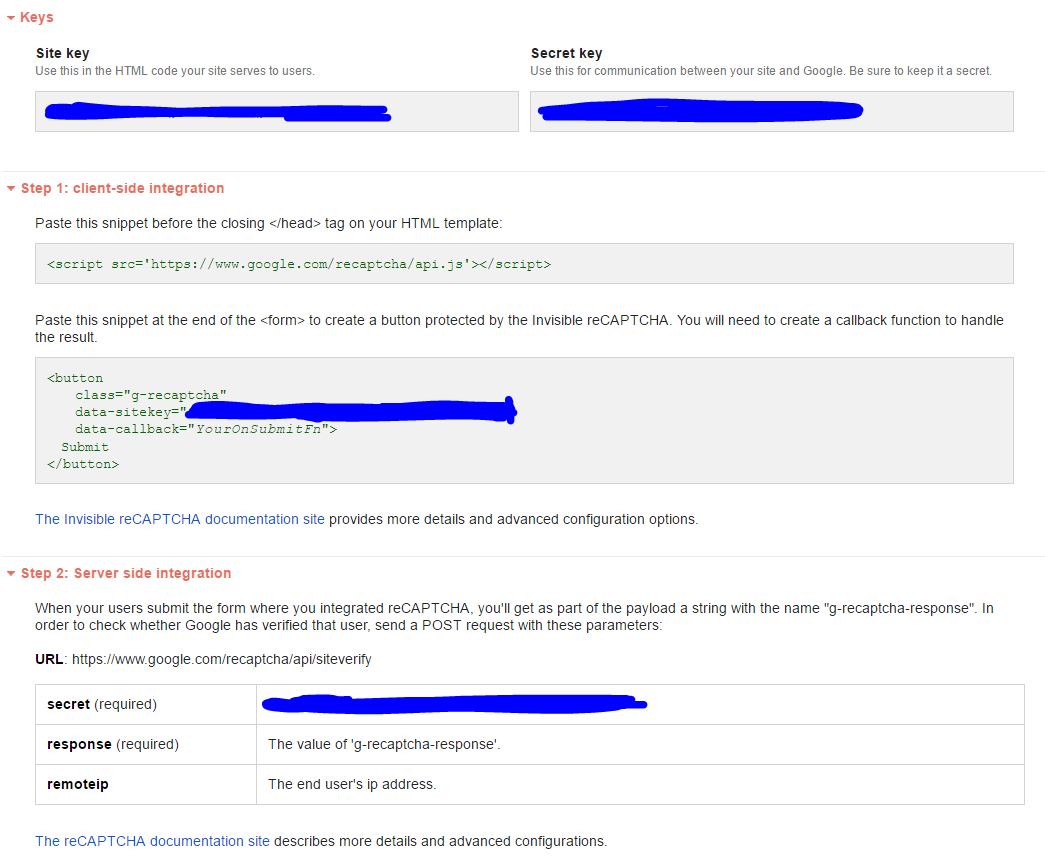Select the api.js script snippet box

point(524,264)
